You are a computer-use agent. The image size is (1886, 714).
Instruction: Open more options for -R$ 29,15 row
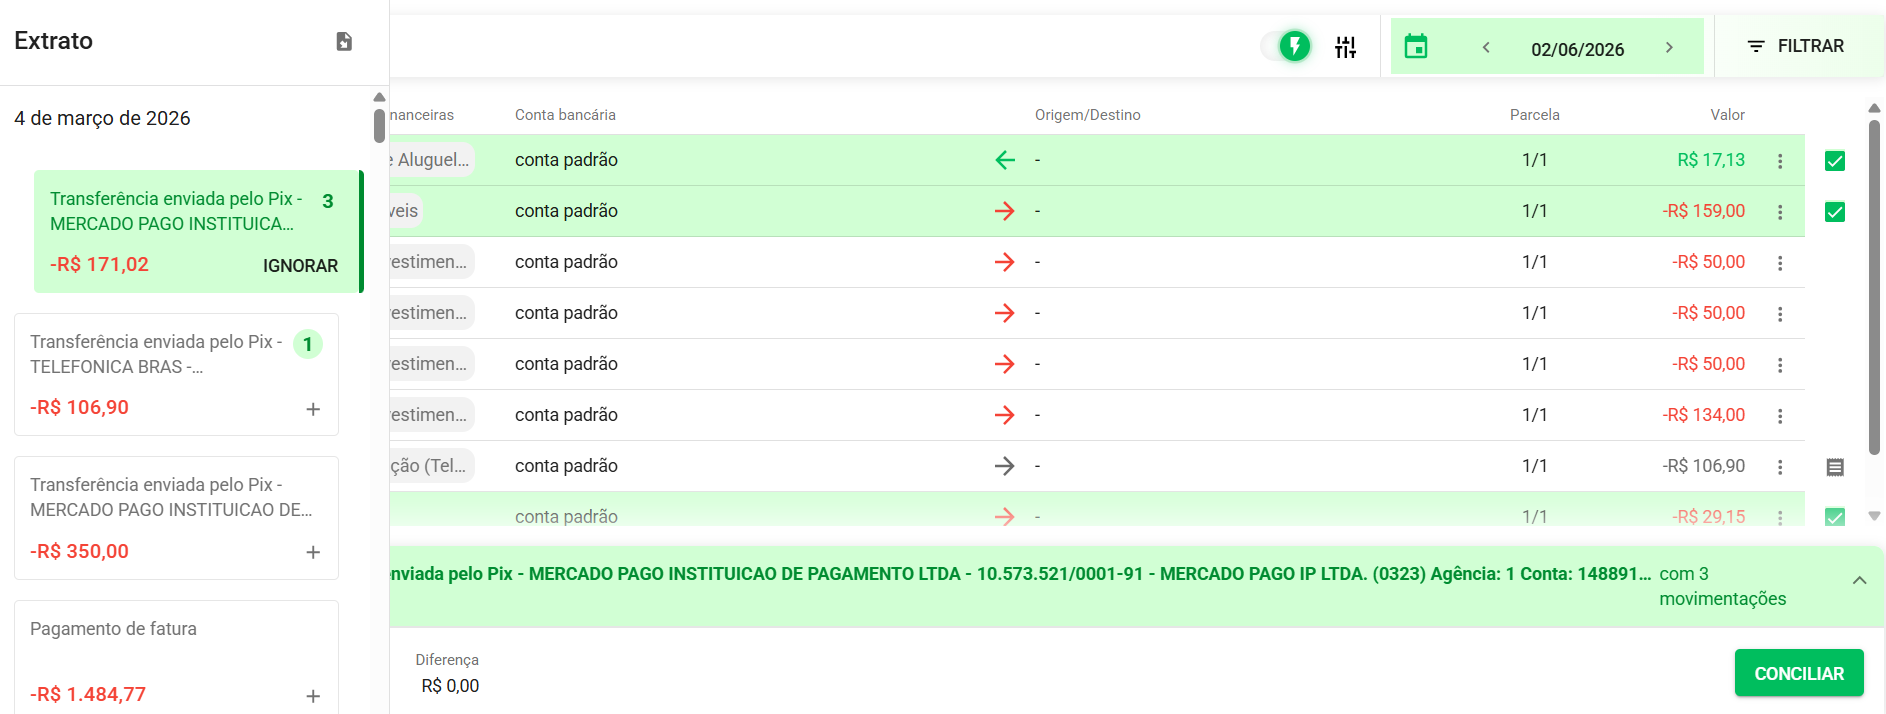tap(1780, 517)
